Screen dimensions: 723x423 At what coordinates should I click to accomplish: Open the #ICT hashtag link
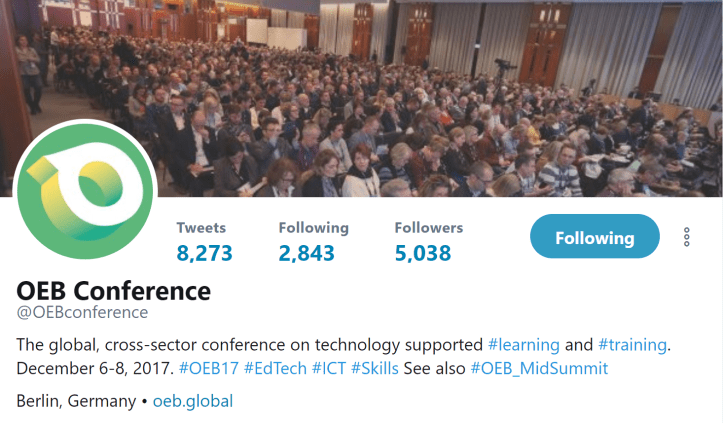click(x=329, y=369)
